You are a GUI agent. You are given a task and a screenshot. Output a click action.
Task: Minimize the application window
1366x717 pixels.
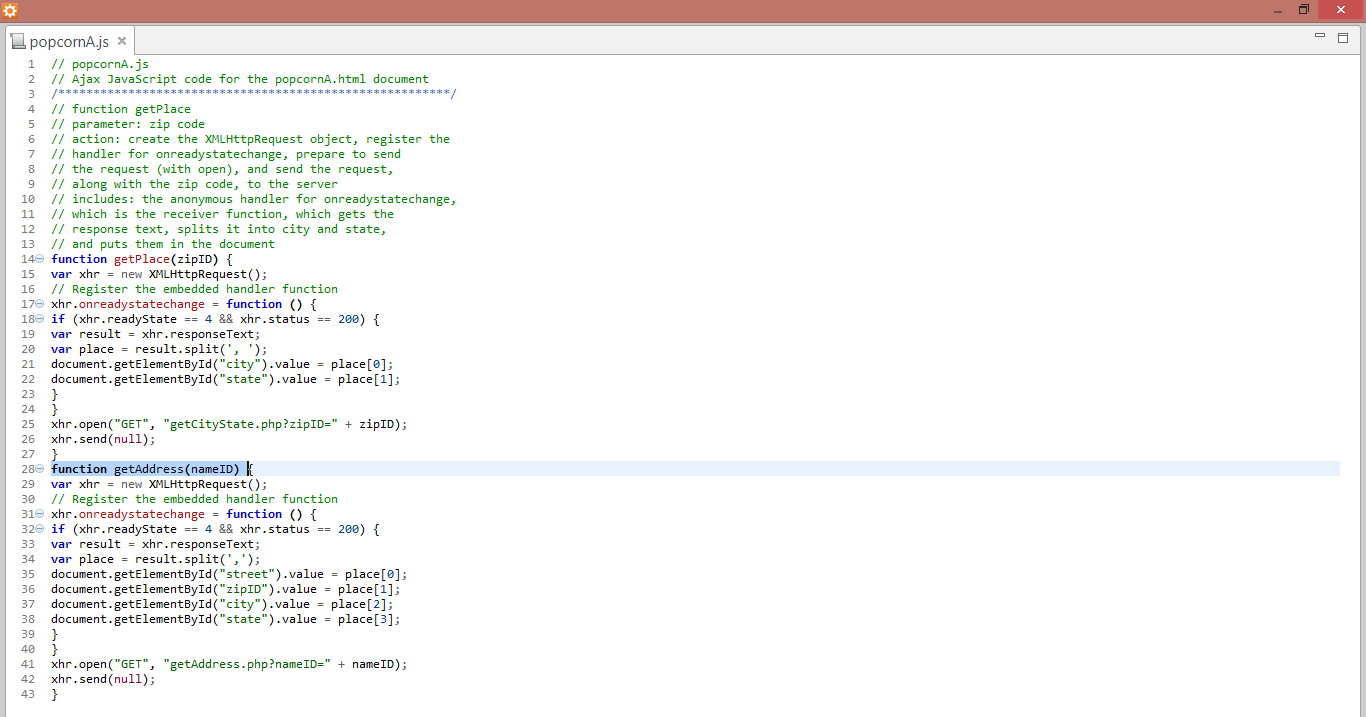click(x=1278, y=10)
